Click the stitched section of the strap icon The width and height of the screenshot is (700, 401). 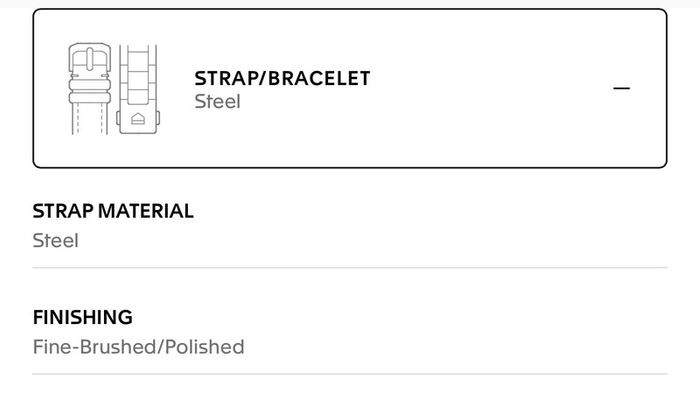90,118
